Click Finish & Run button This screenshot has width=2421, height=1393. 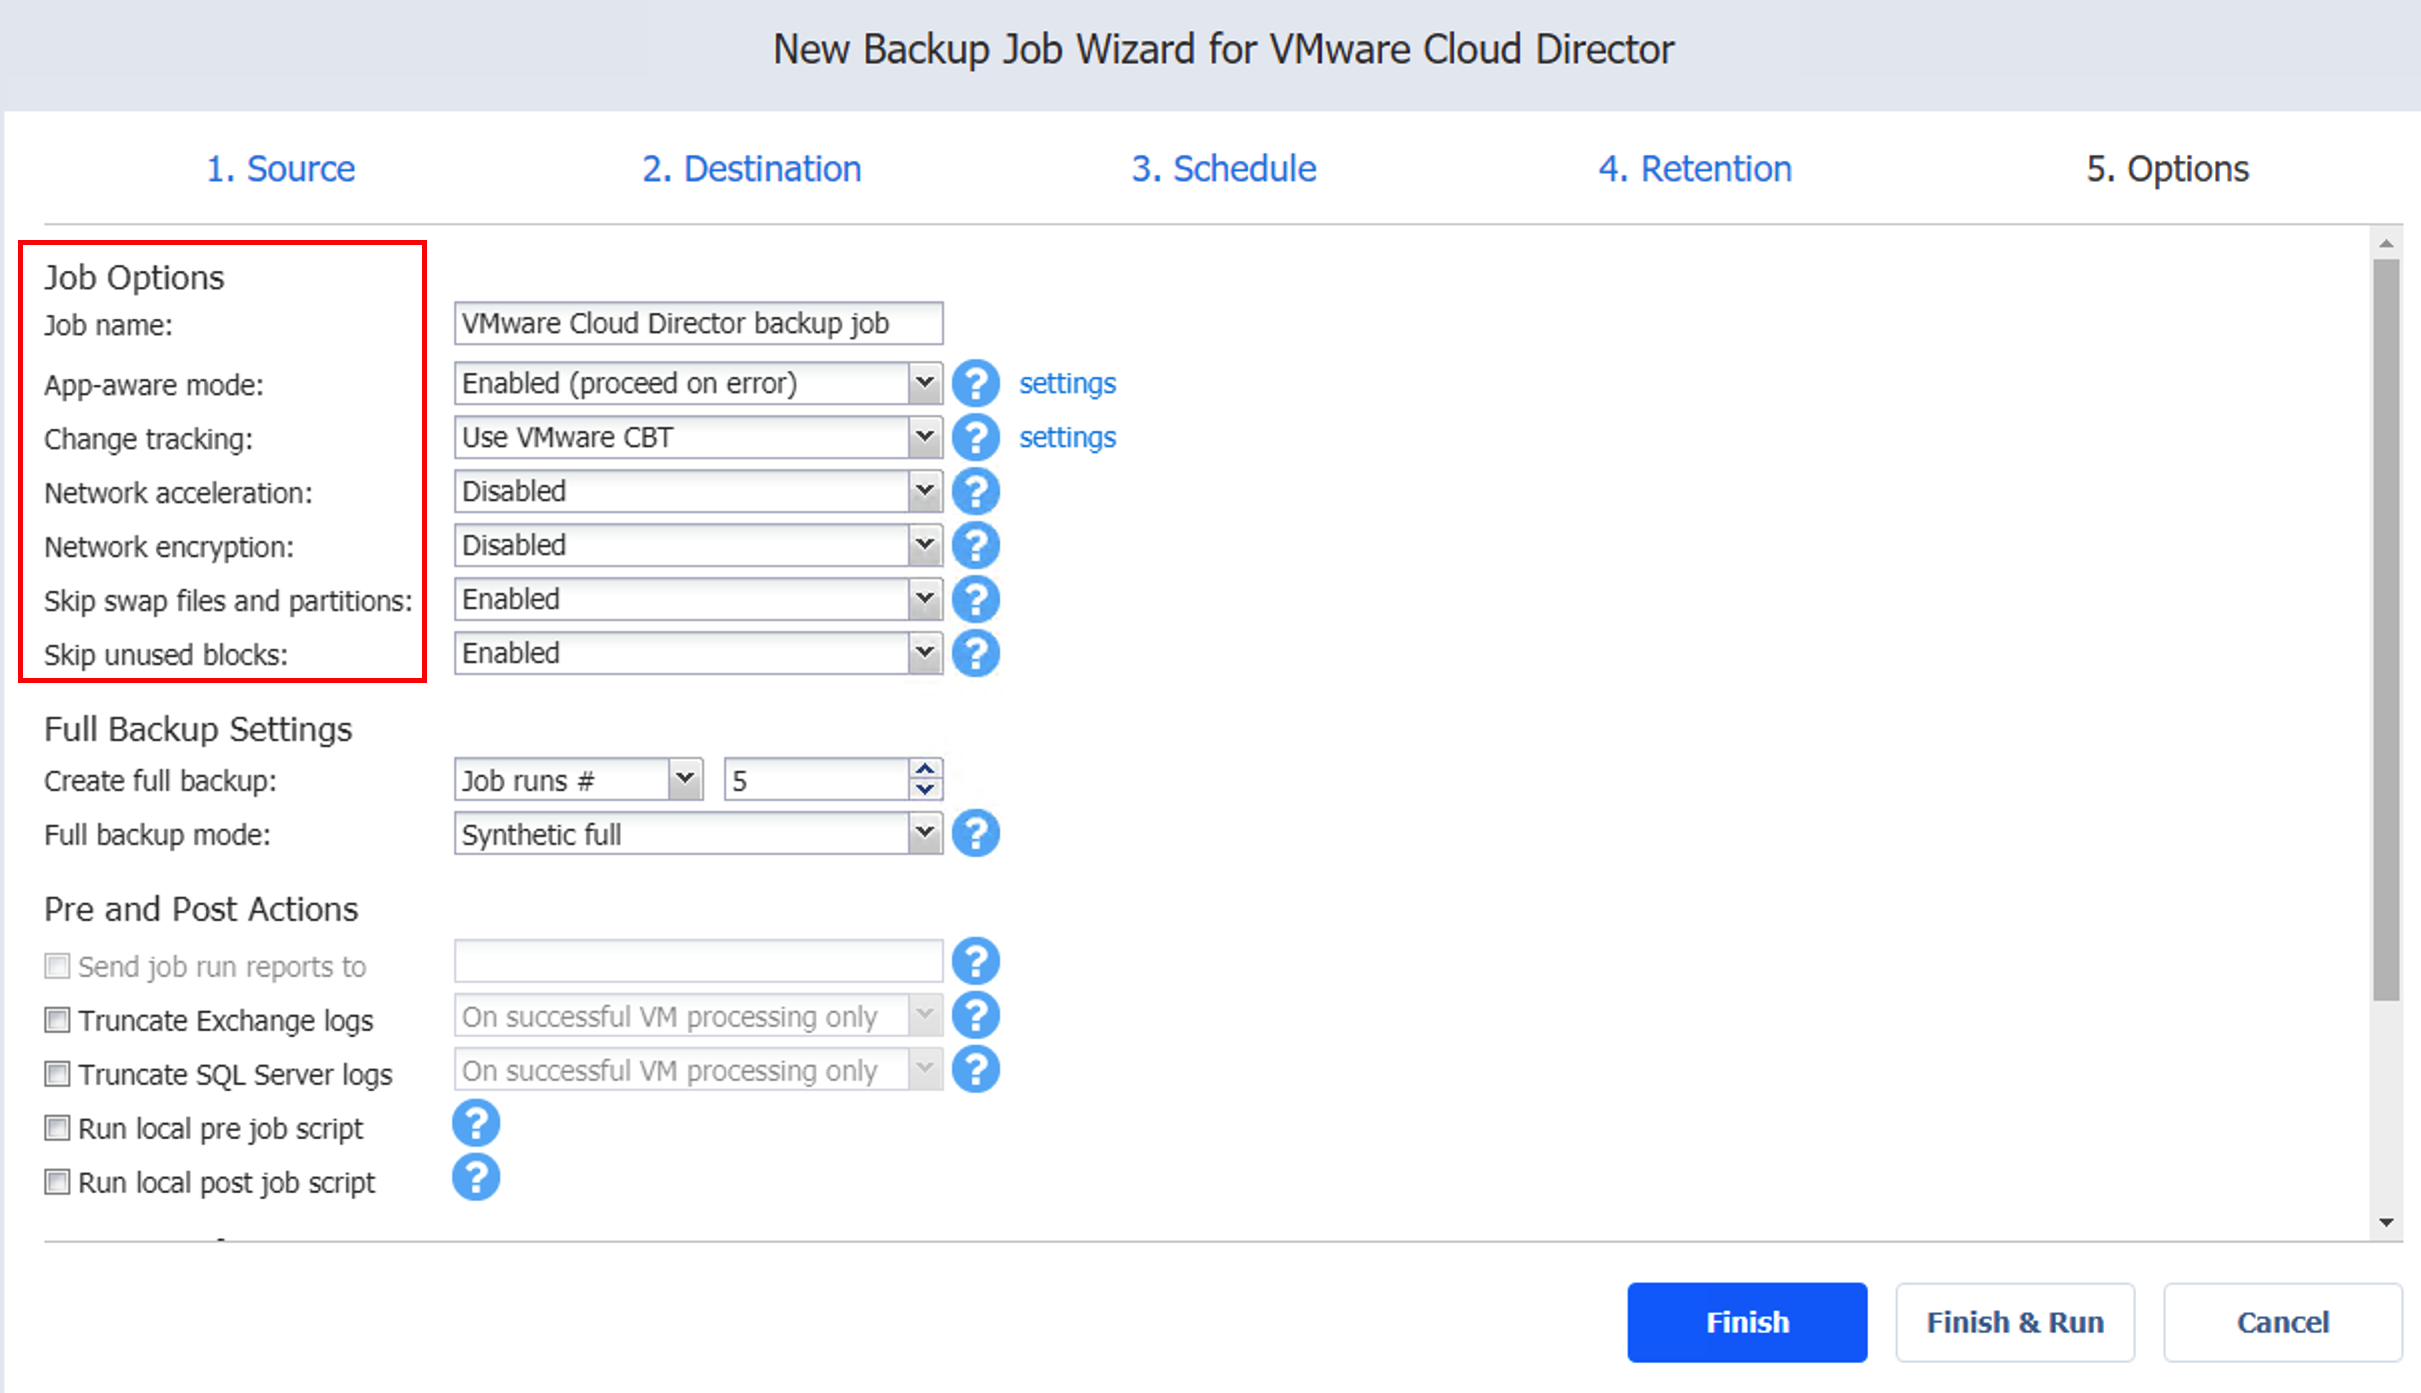click(2015, 1322)
